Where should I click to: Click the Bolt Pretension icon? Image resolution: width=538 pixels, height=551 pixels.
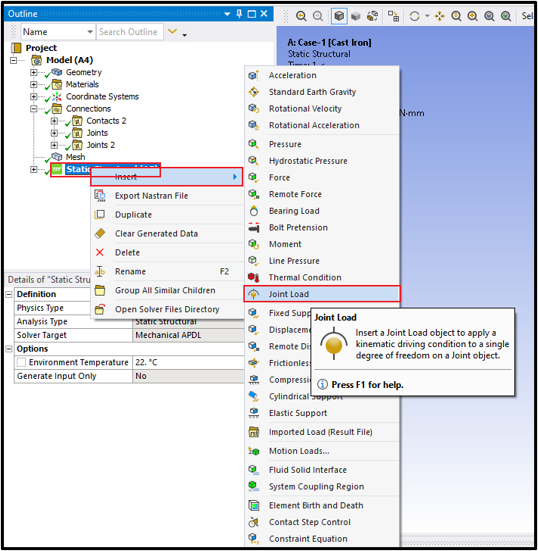(x=254, y=227)
